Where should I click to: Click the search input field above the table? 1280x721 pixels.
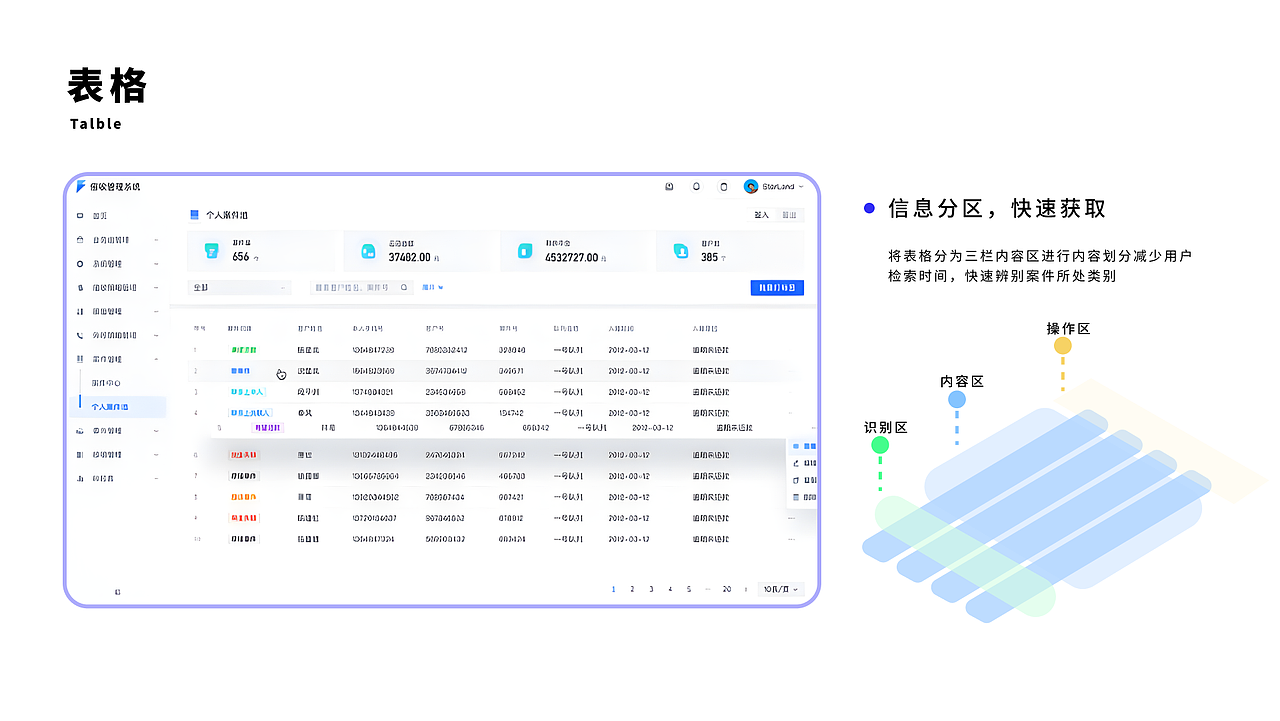[350, 287]
